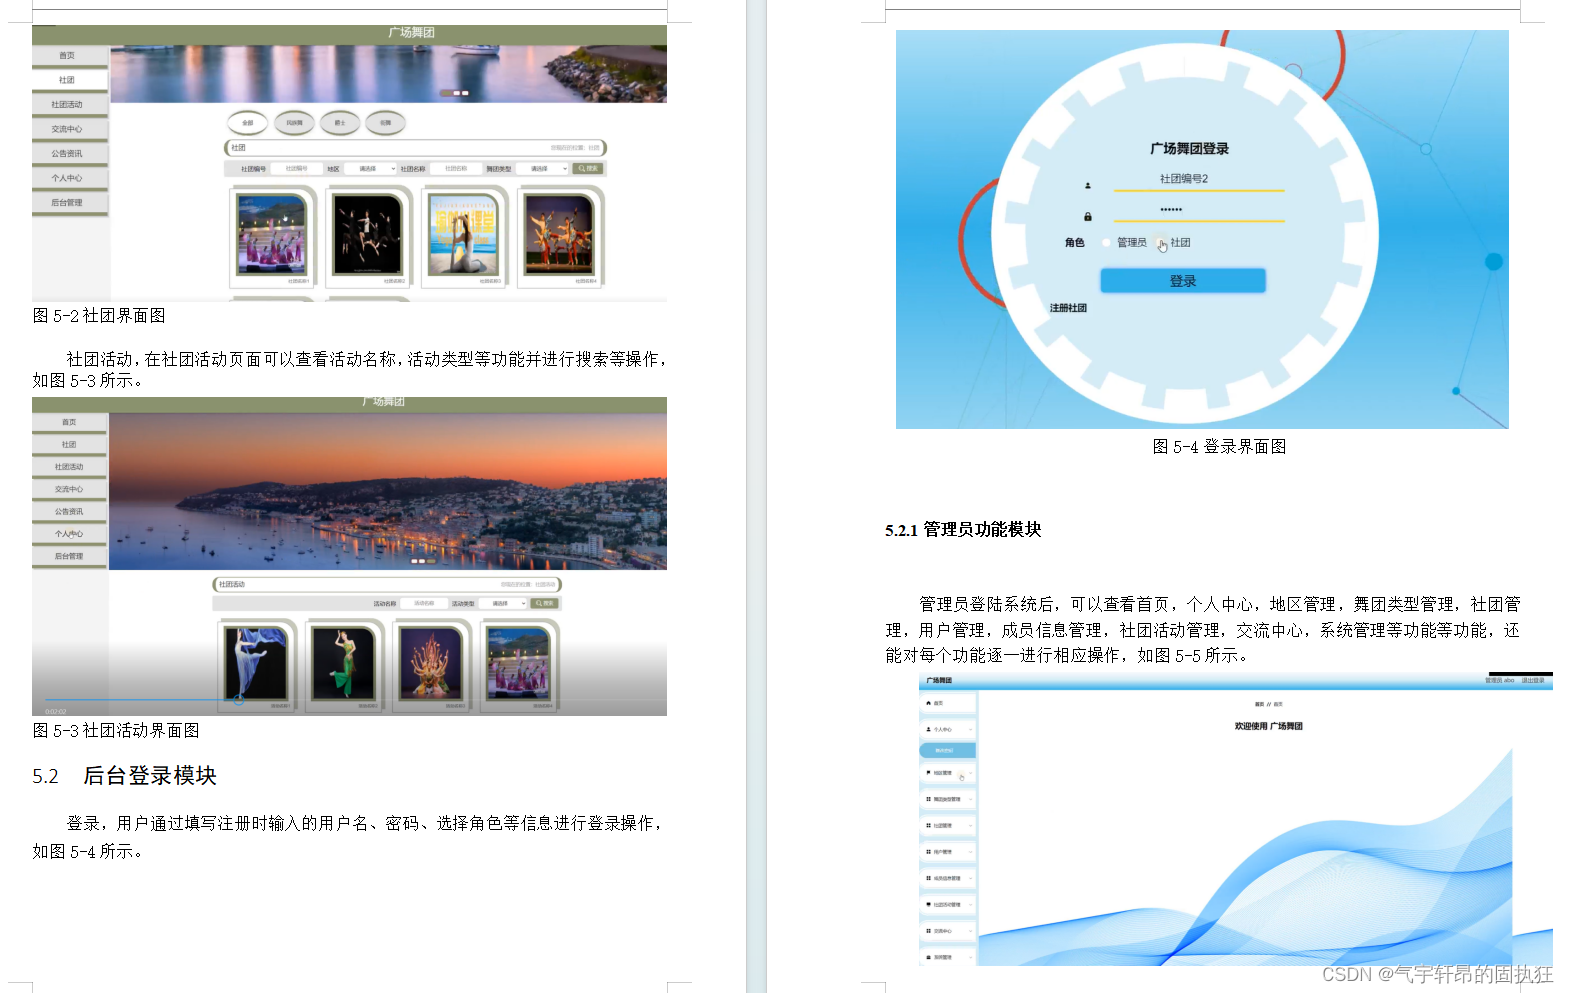This screenshot has height=993, width=1569.
Task: Open 交流中心 in the 社团 page sidebar
Action: pyautogui.click(x=68, y=129)
